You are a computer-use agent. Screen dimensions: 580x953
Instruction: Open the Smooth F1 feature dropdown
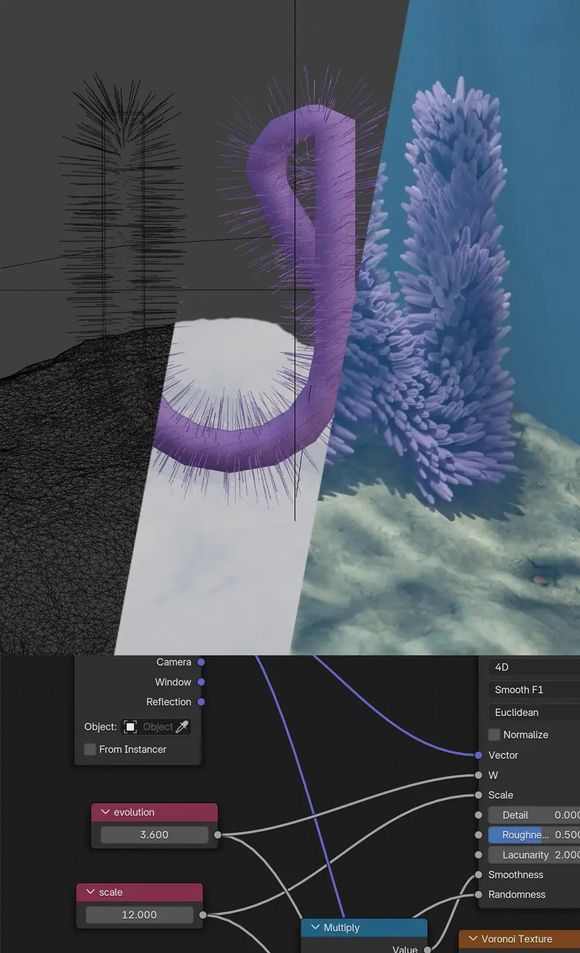[x=534, y=690]
